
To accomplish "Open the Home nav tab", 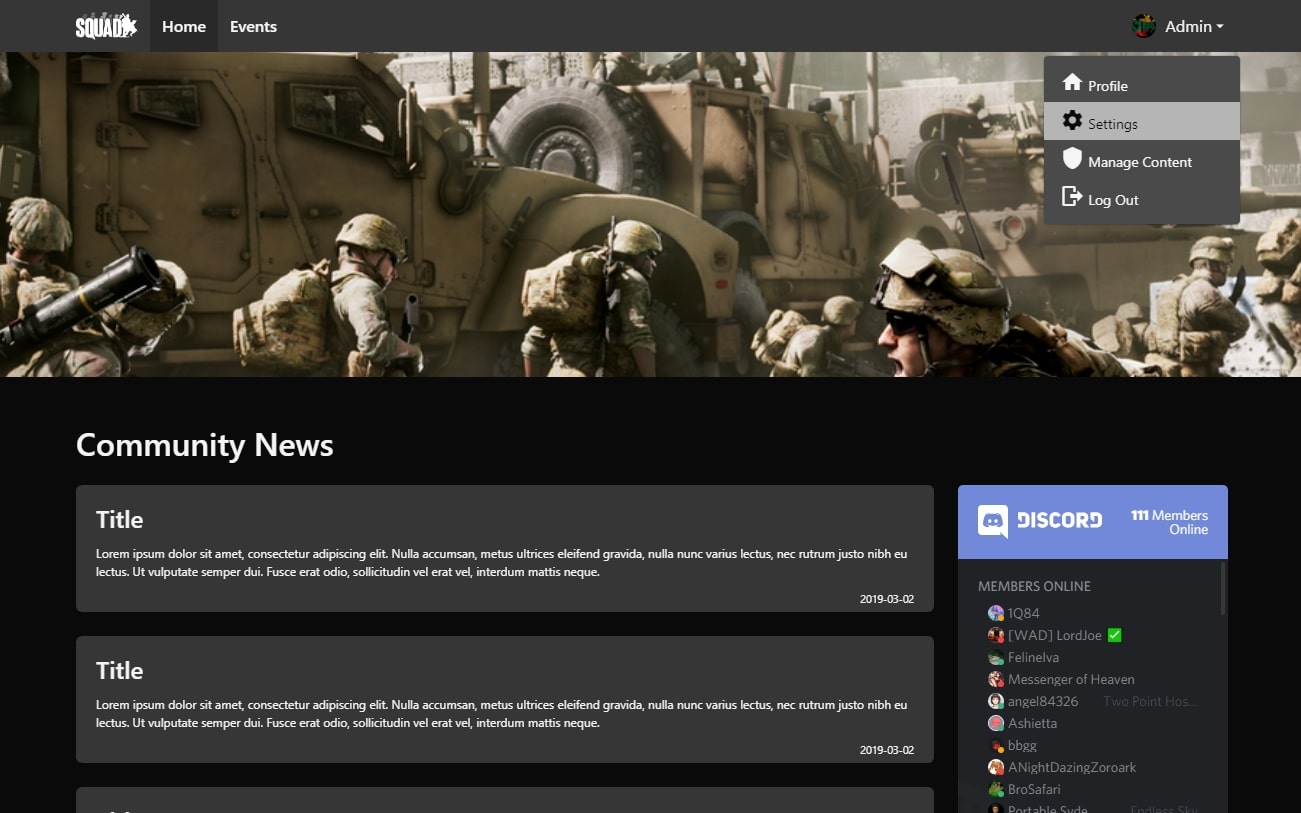I will (x=184, y=26).
